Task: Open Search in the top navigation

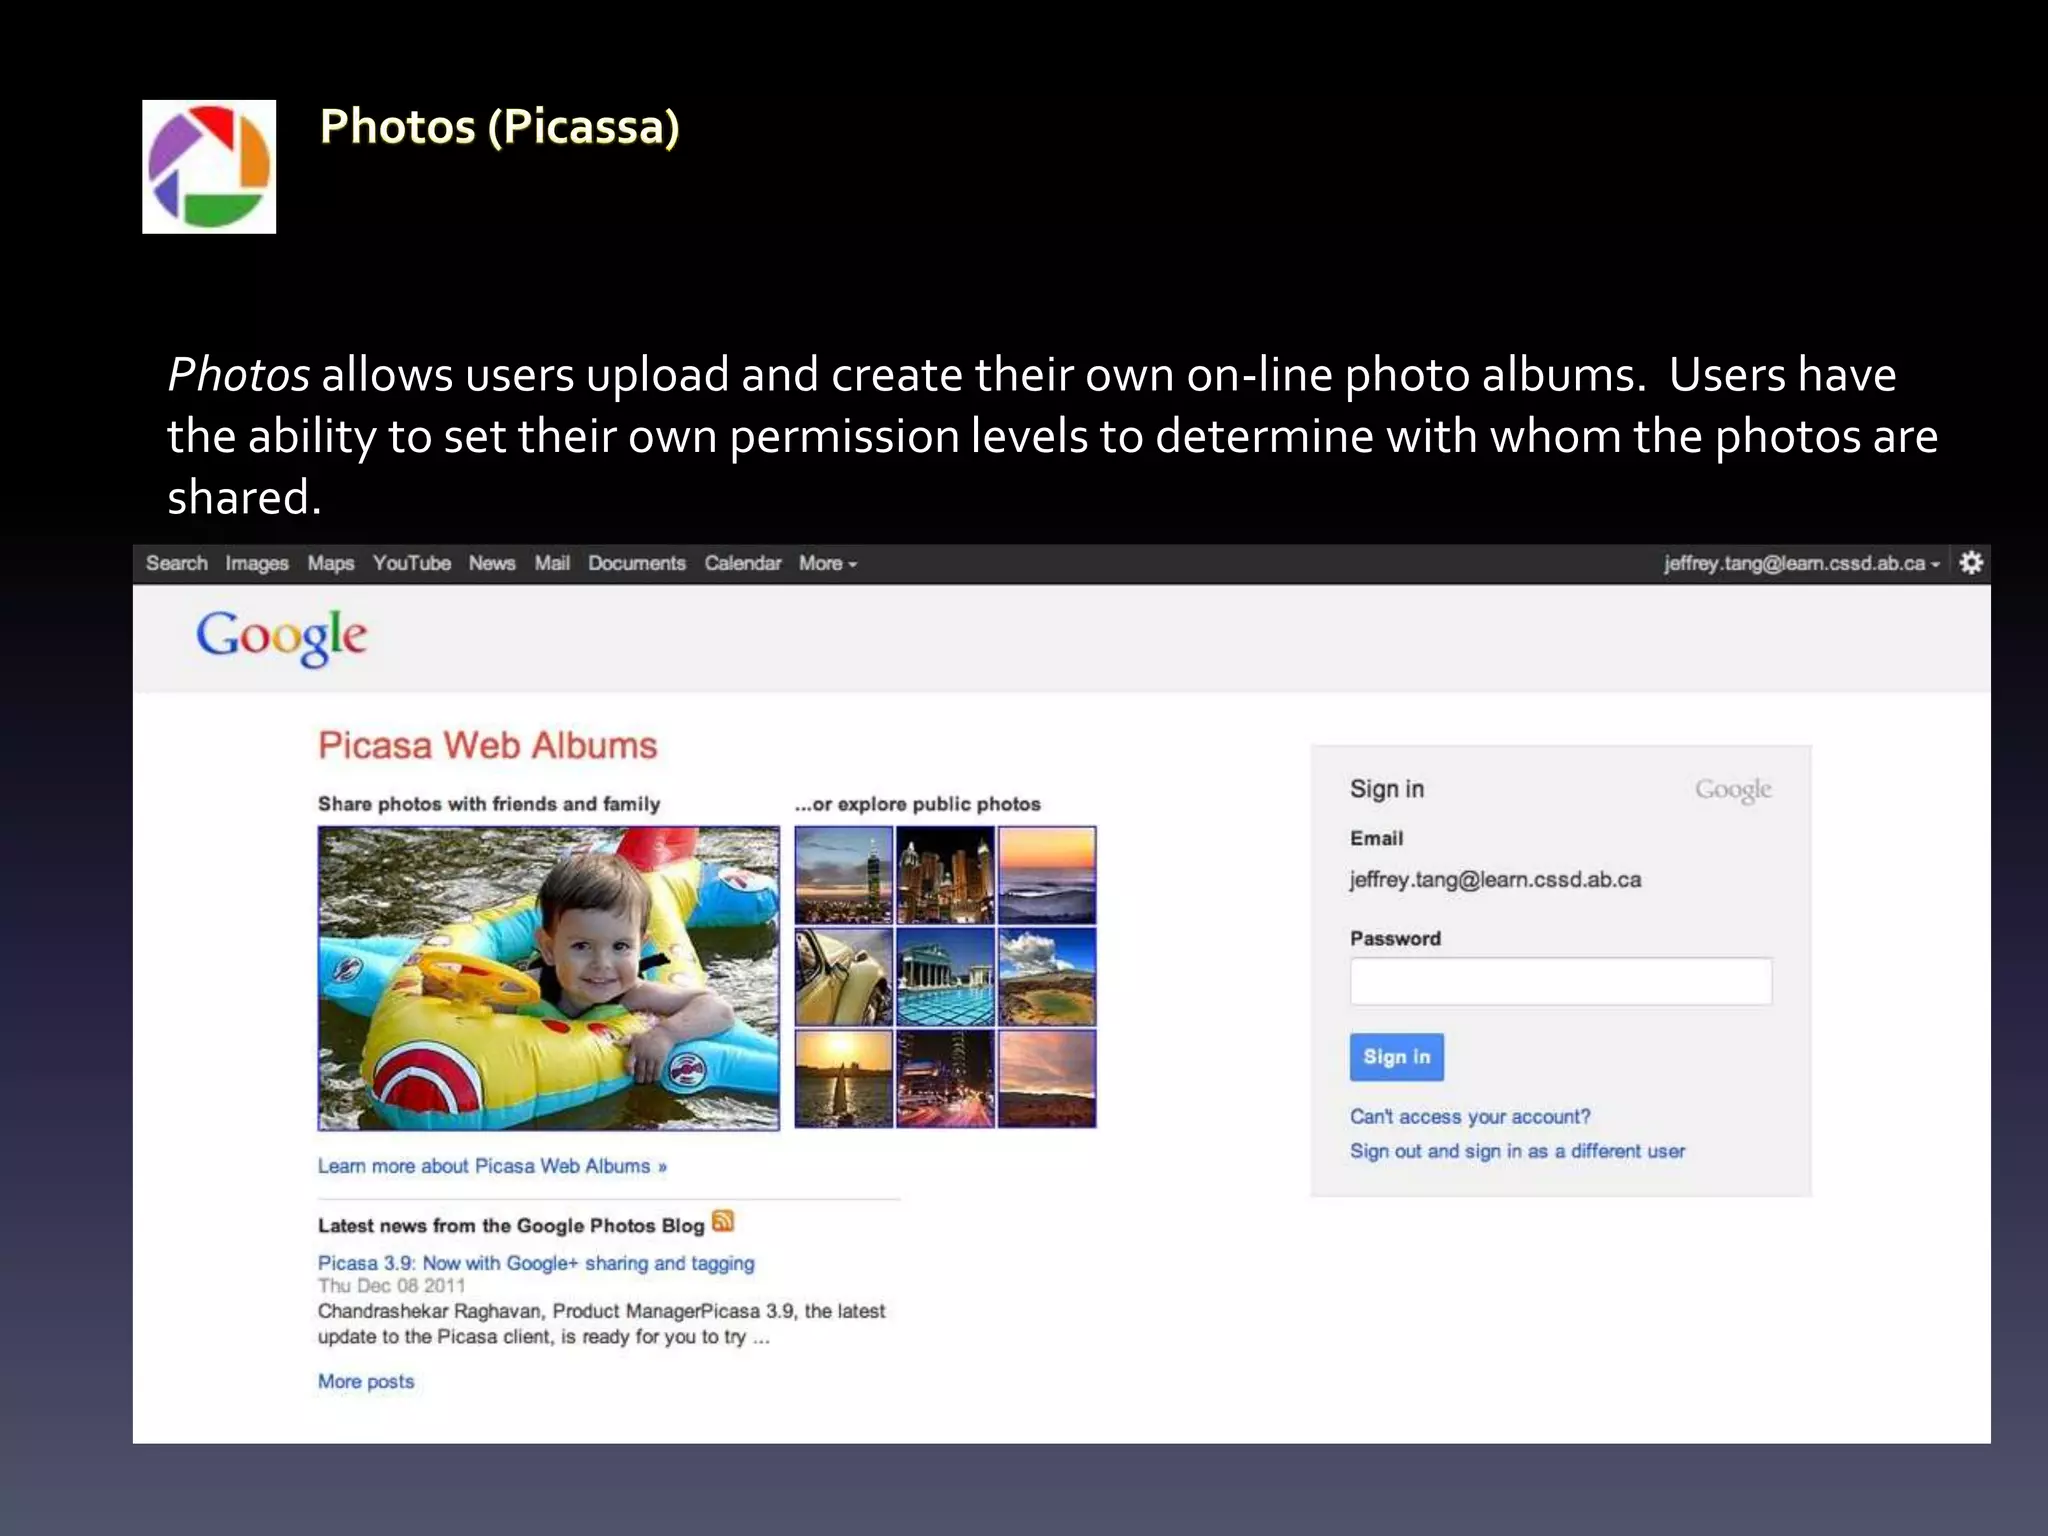Action: 177,563
